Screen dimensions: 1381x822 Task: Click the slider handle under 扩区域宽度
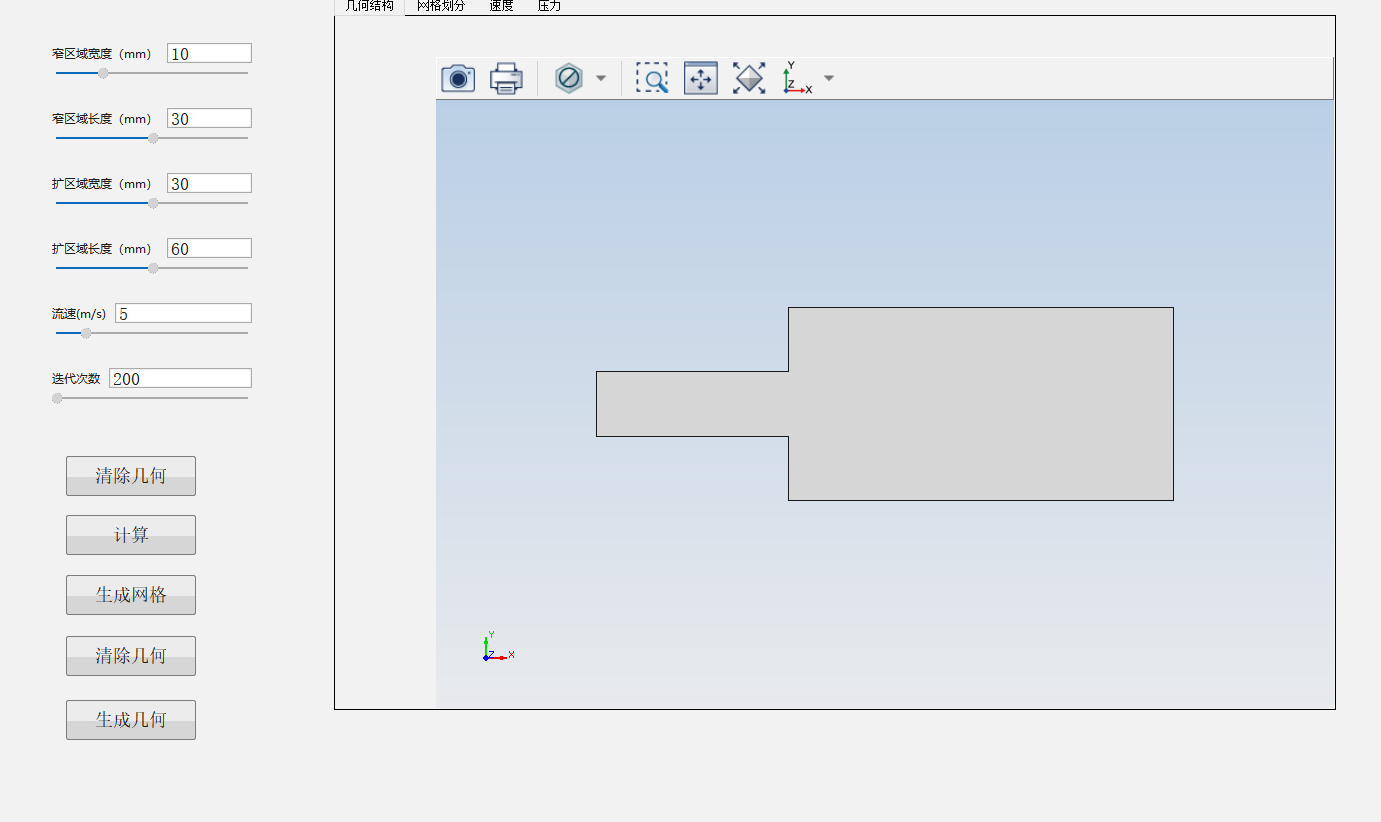[153, 203]
